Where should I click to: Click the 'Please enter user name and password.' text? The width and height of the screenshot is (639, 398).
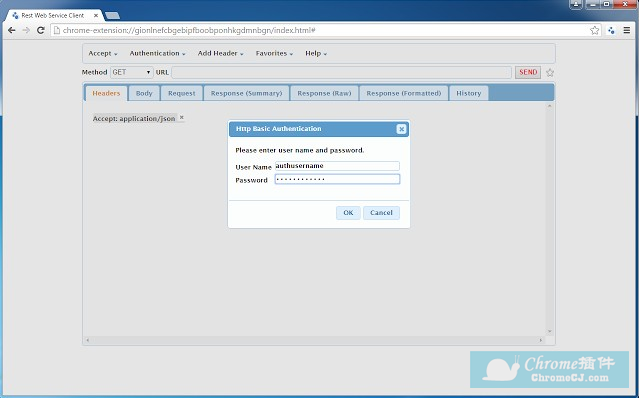[x=300, y=150]
